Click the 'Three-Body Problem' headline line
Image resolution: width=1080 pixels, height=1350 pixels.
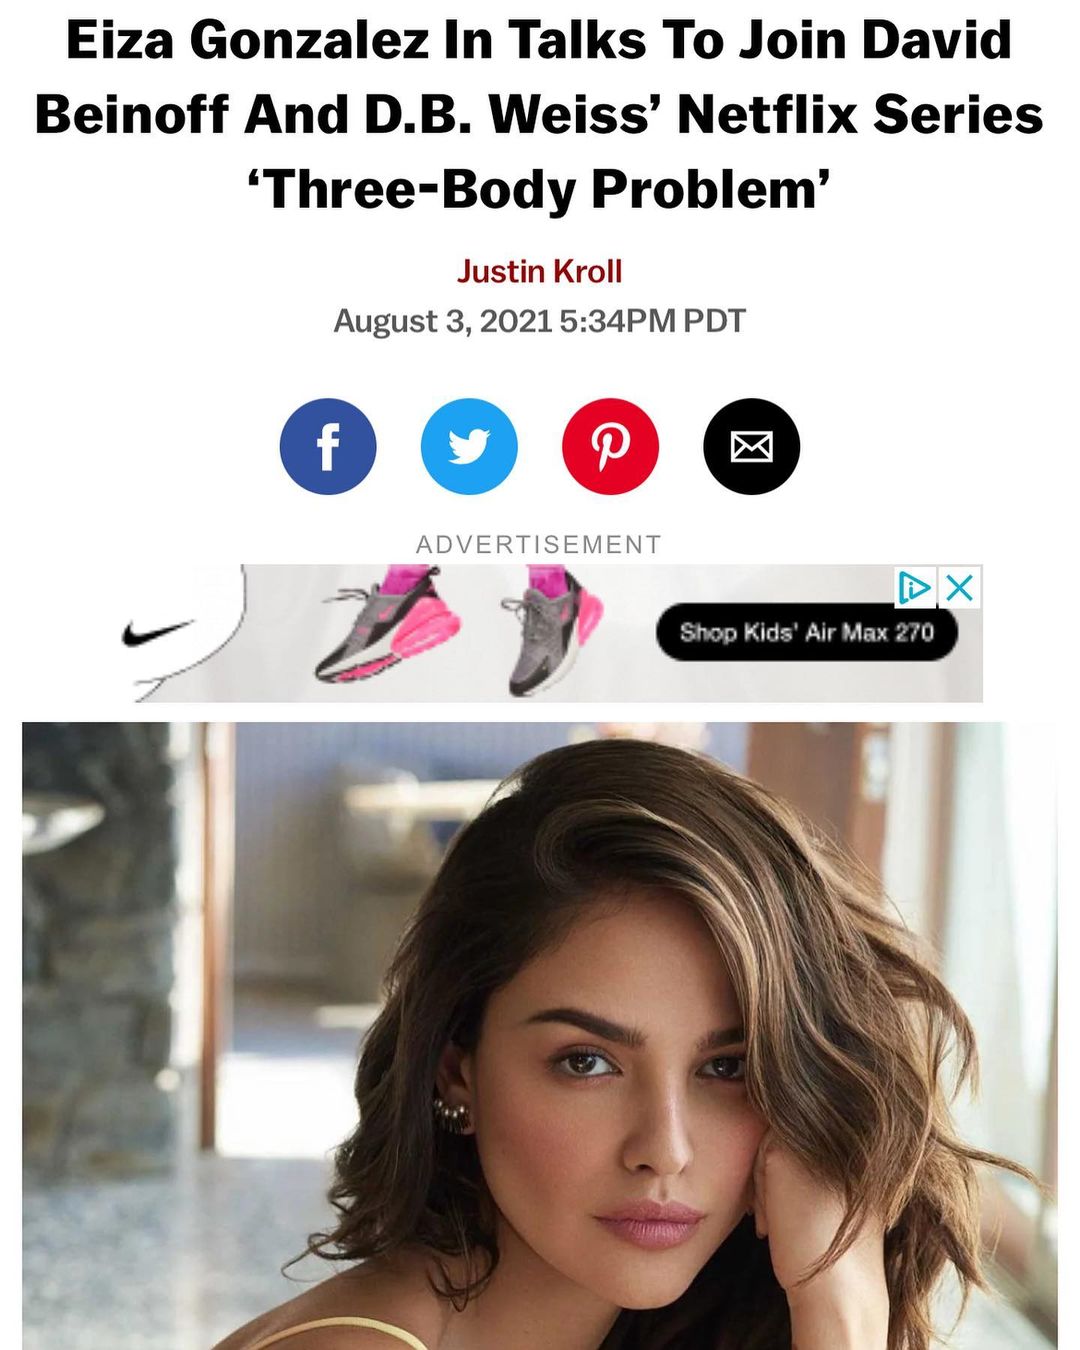[x=540, y=189]
